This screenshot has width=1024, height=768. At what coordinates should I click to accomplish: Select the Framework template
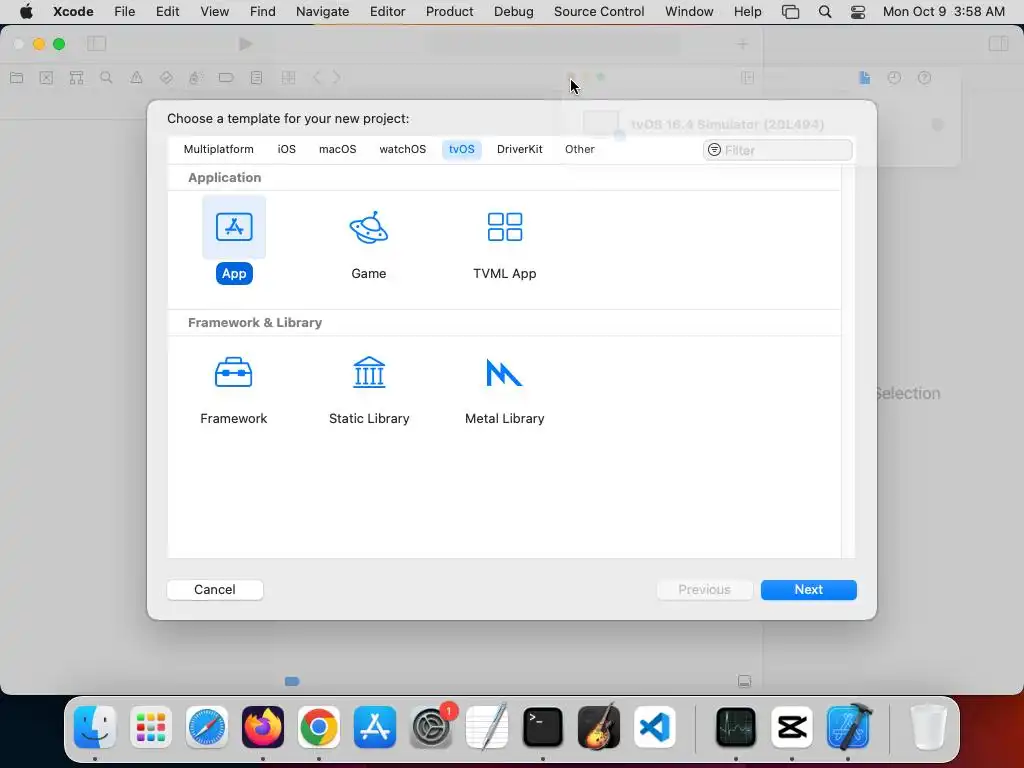pyautogui.click(x=233, y=391)
